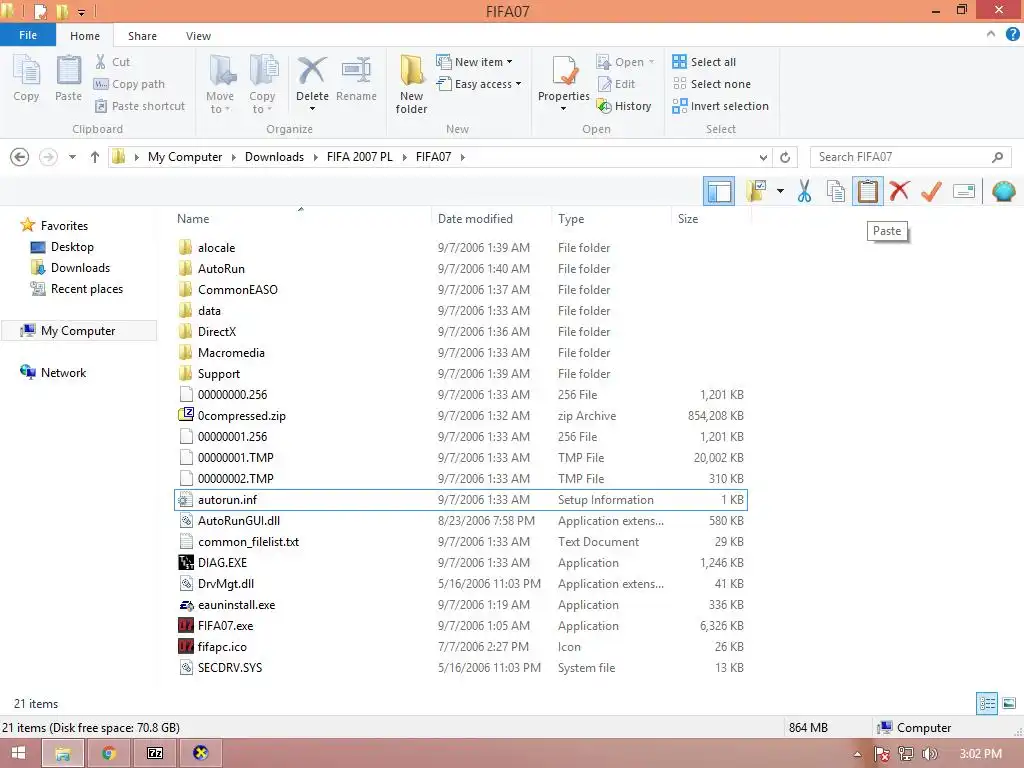Toggle the pane layout icon in secondary toolbar
Viewport: 1024px width, 768px height.
pyautogui.click(x=719, y=191)
